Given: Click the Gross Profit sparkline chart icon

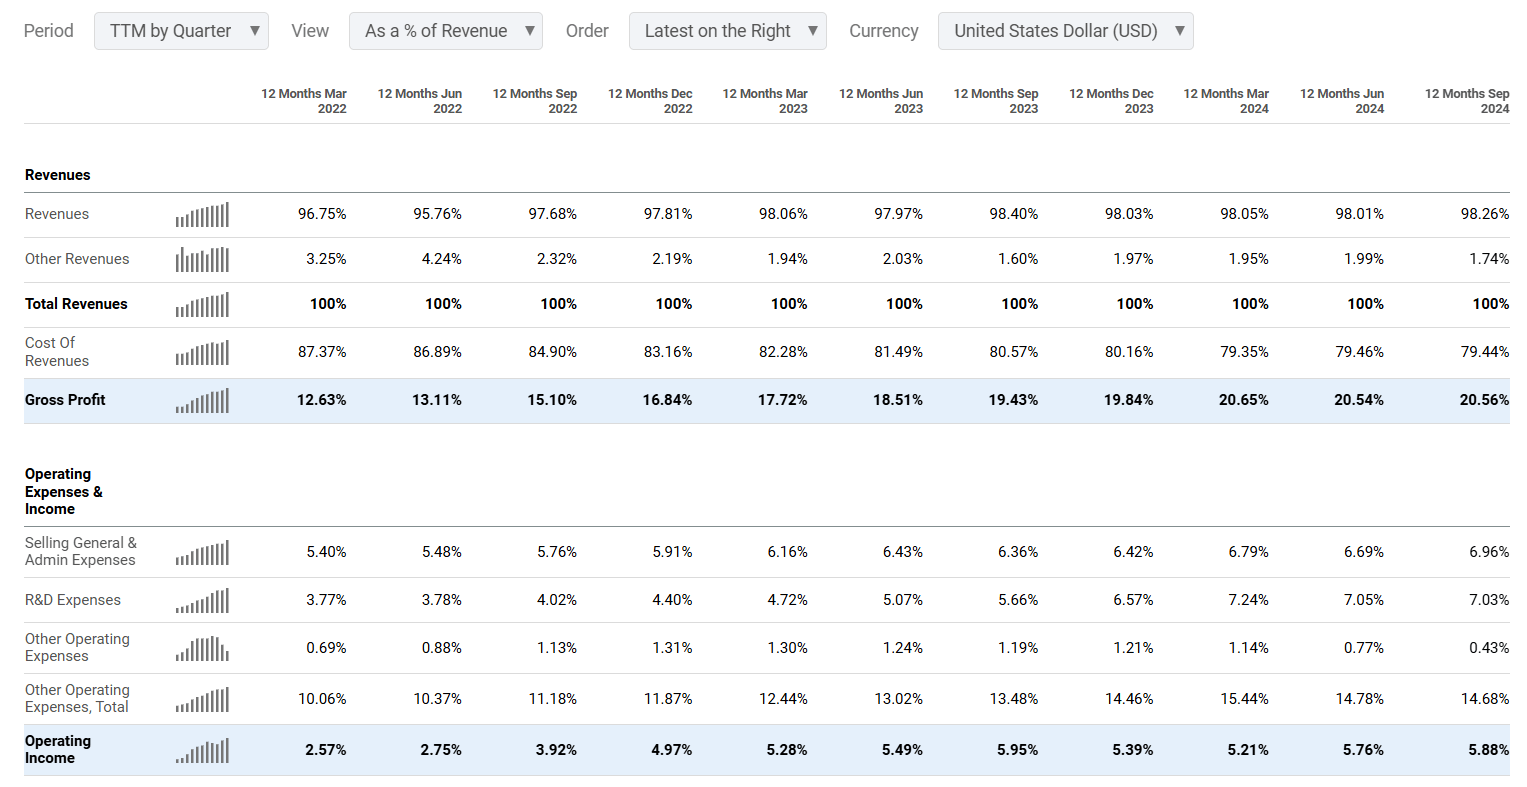Looking at the screenshot, I should (202, 401).
